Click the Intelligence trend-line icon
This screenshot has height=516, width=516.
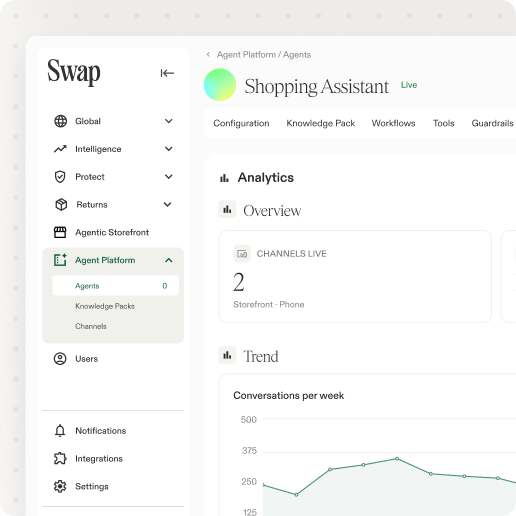tap(60, 149)
